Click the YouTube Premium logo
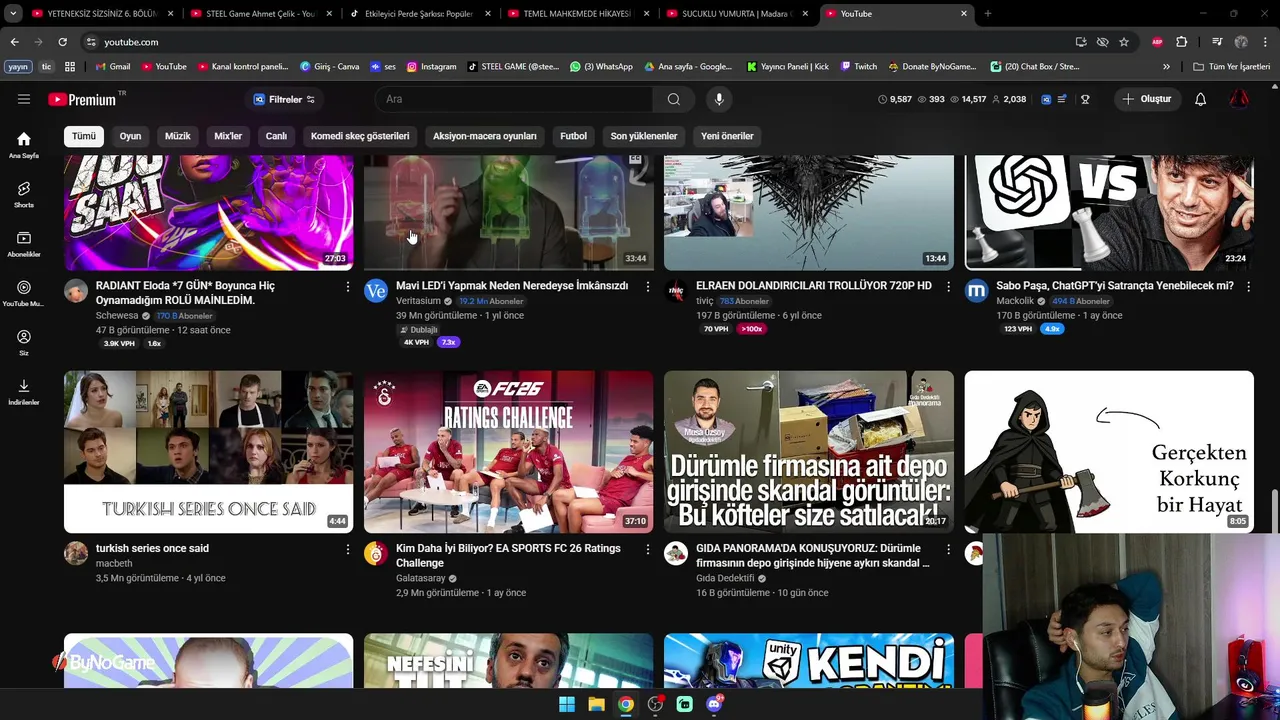 pyautogui.click(x=82, y=99)
